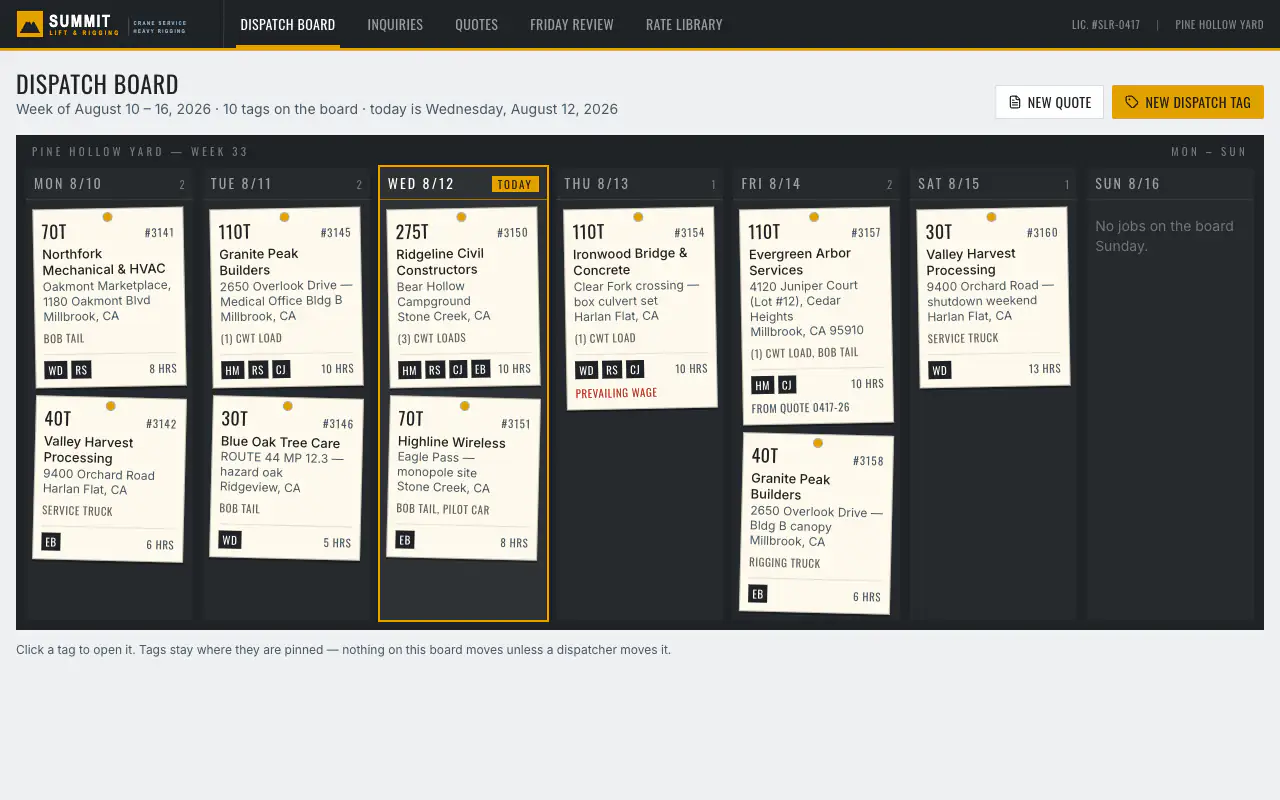The height and width of the screenshot is (800, 1280).
Task: Click the Summit Lift & Rigging logo
Action: tap(102, 24)
